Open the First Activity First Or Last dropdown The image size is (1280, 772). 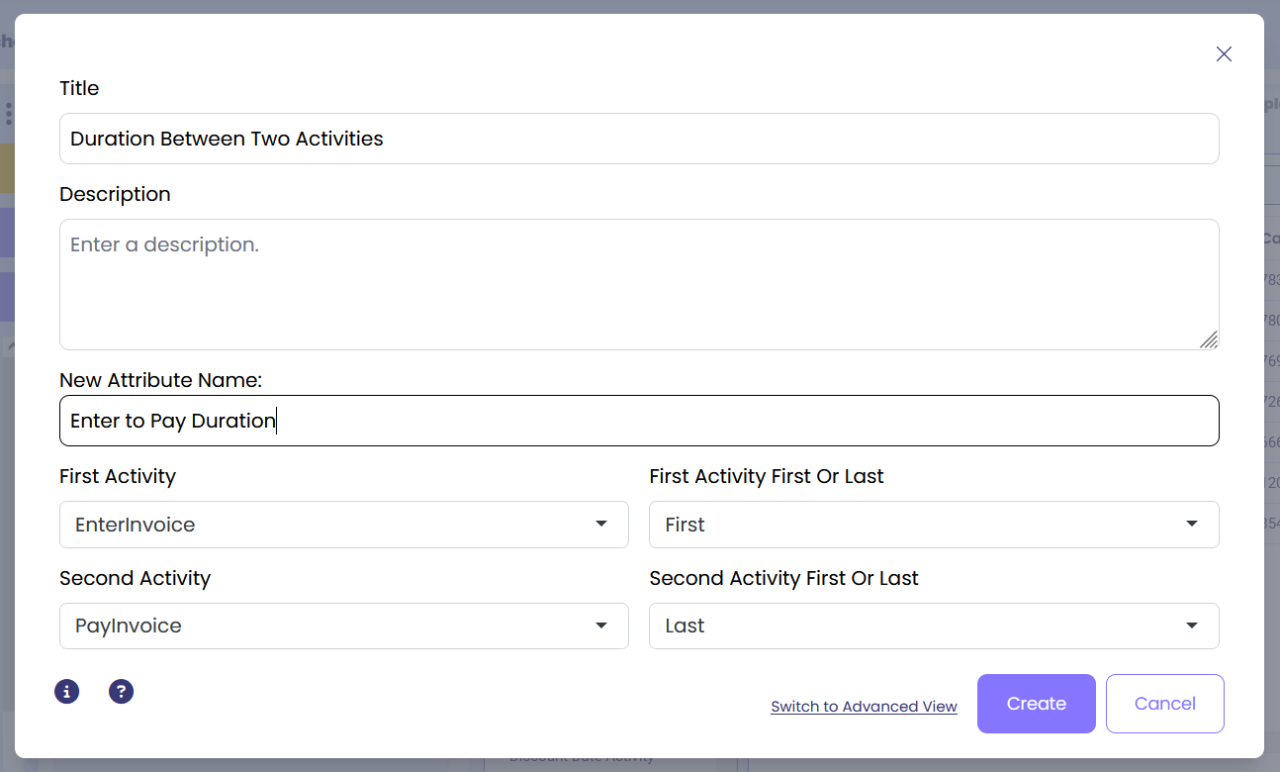click(933, 524)
